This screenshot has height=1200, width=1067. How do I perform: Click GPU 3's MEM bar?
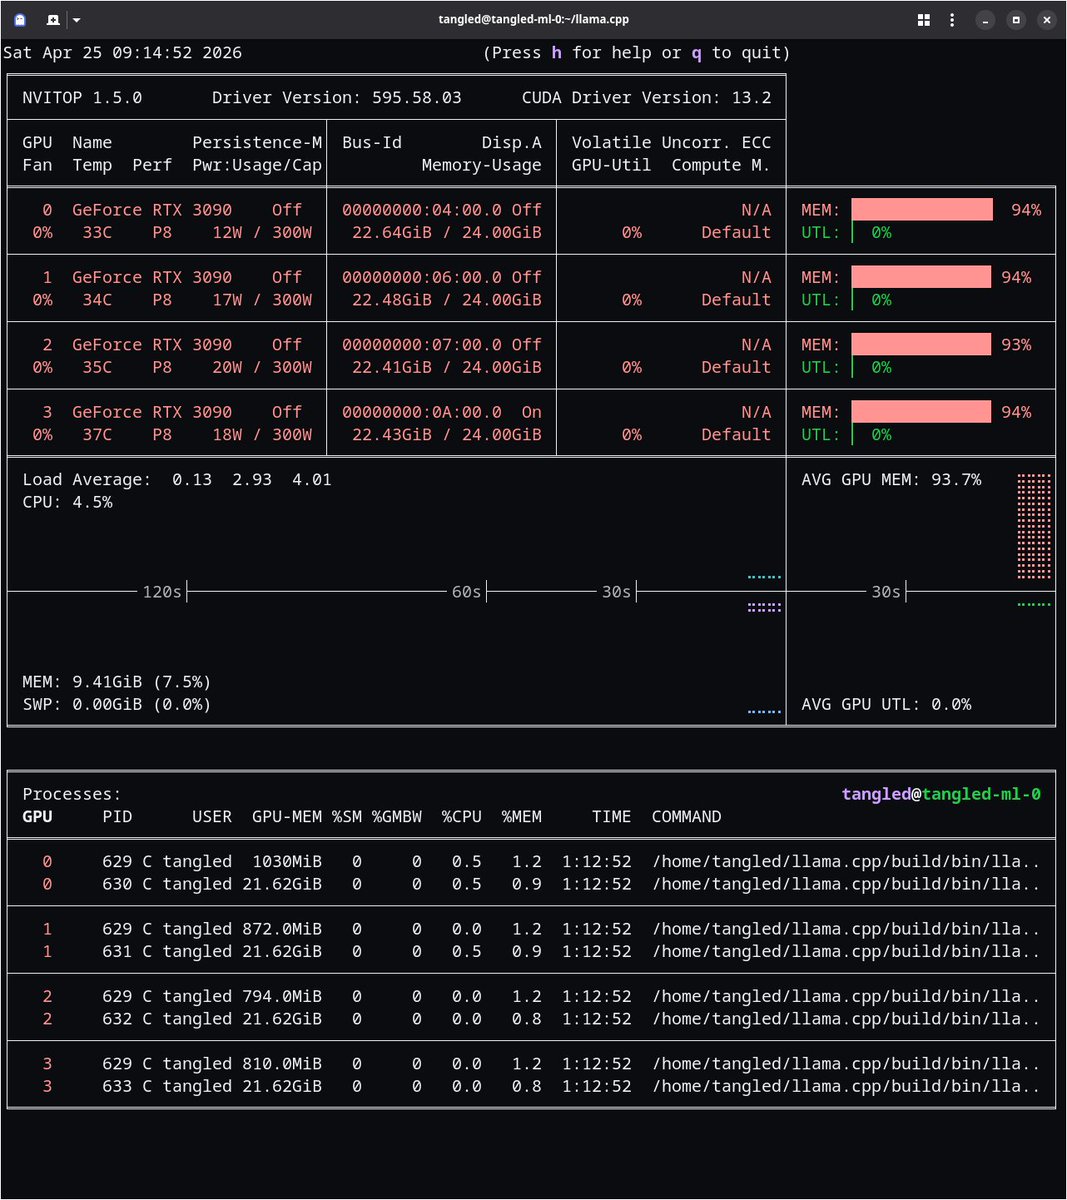[921, 413]
